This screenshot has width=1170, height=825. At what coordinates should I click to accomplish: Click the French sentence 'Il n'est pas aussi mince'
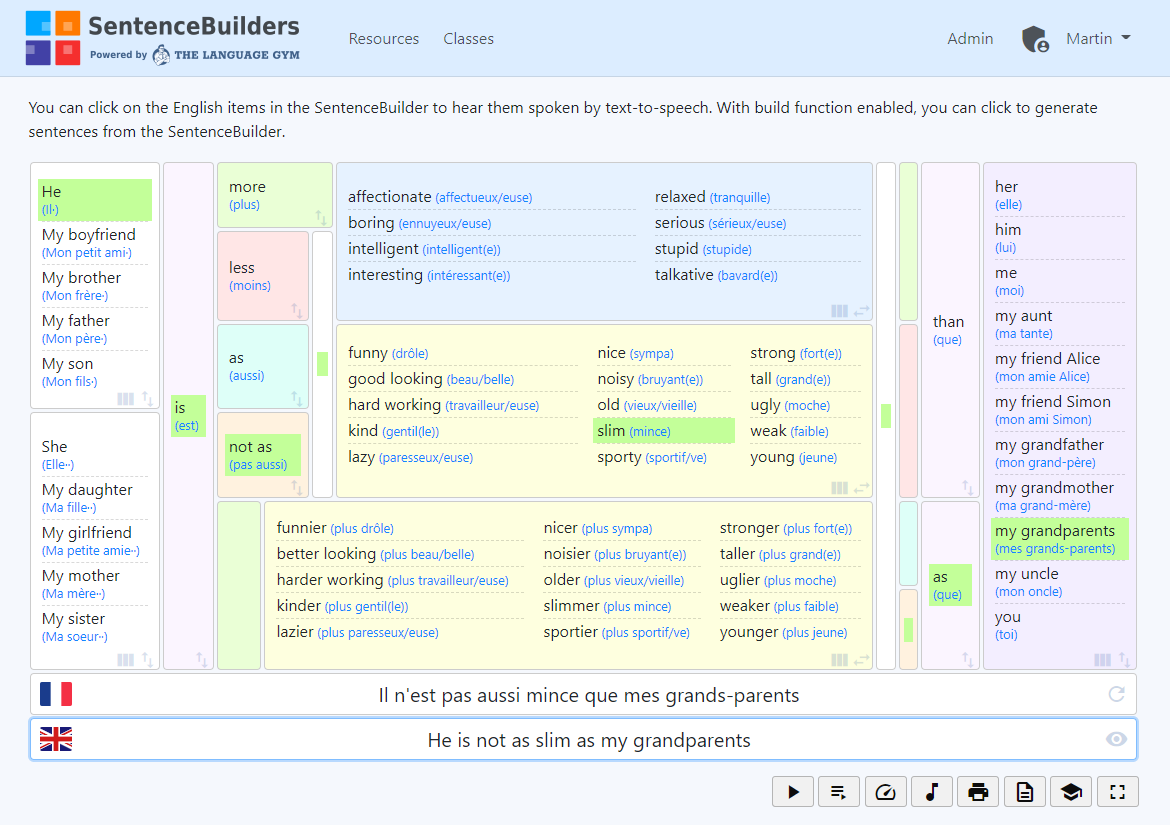(x=588, y=695)
